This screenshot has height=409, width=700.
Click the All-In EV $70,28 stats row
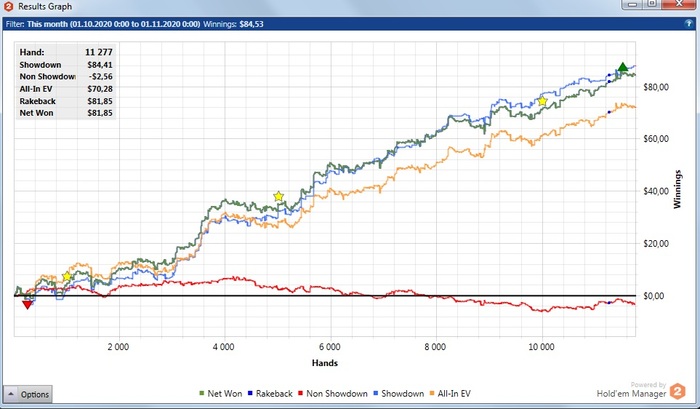(66, 89)
